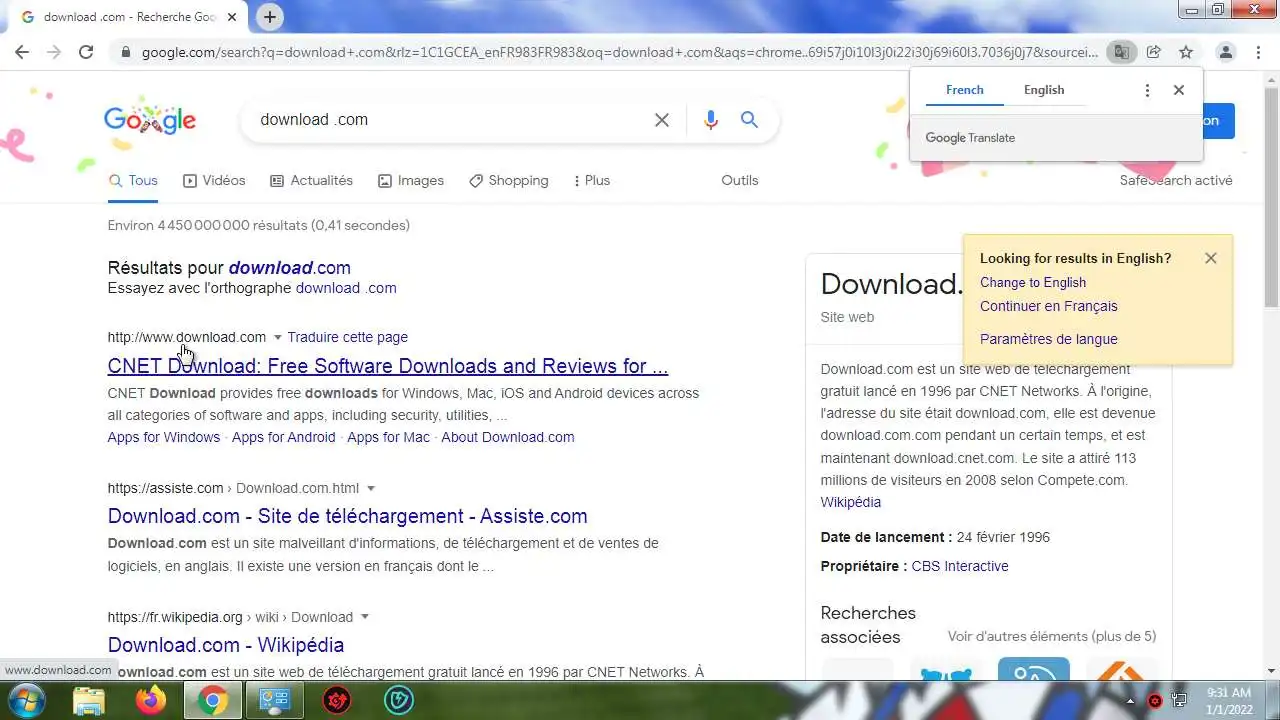Open the Wikipédia link in knowledge panel
Screen dimensions: 1280x720
coord(851,502)
